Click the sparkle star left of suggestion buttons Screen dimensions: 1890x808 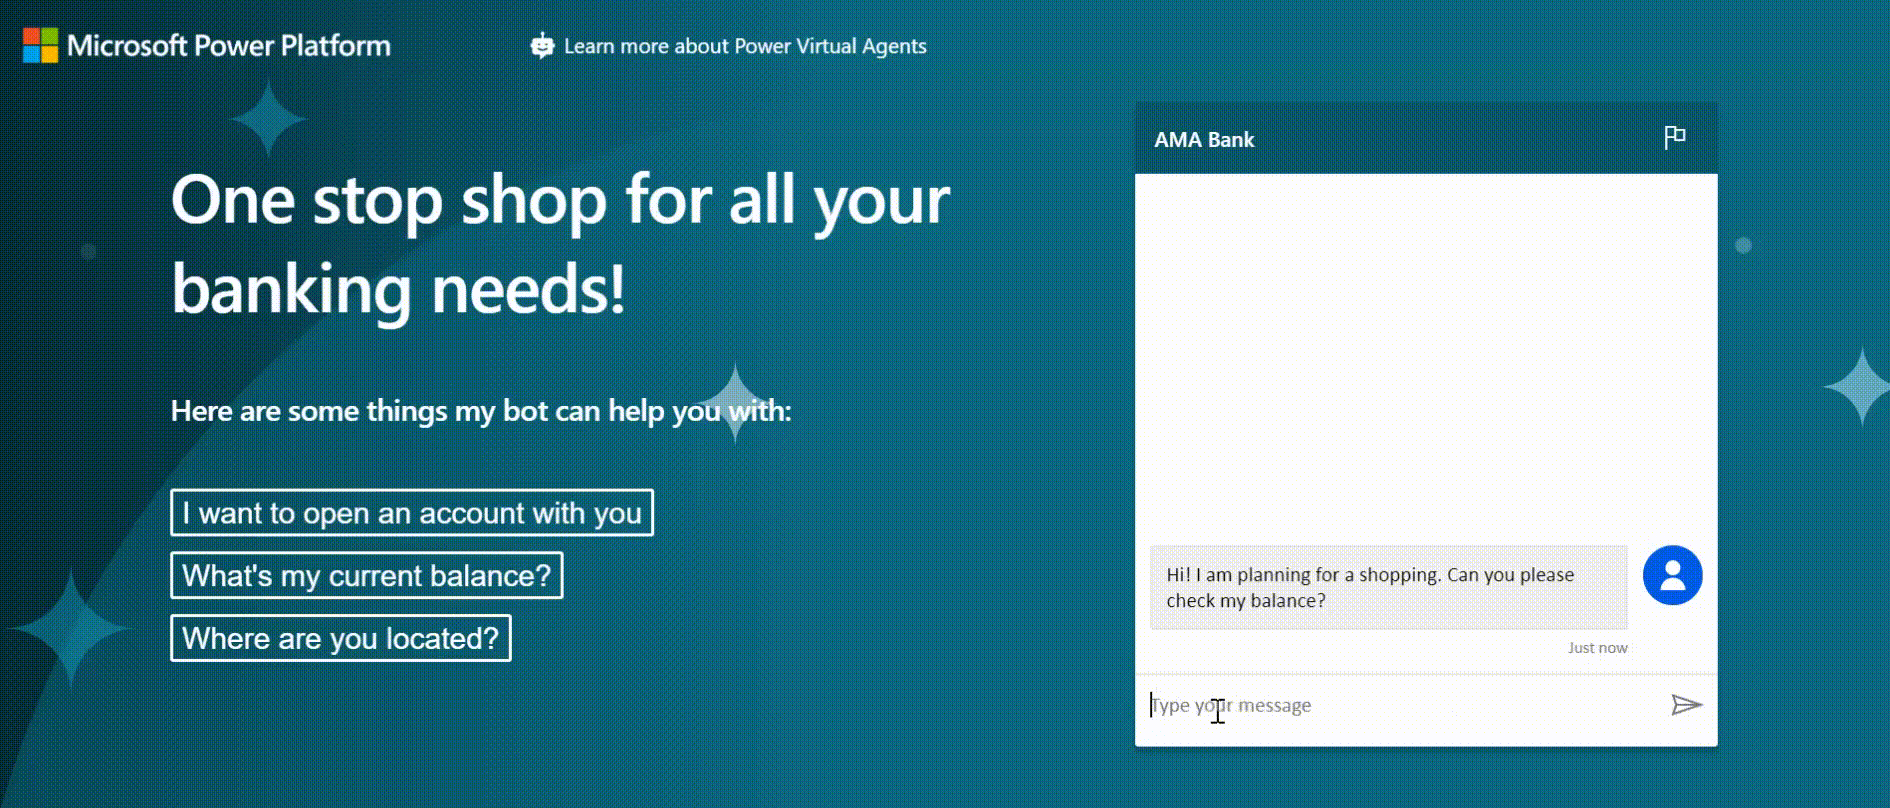click(x=71, y=628)
